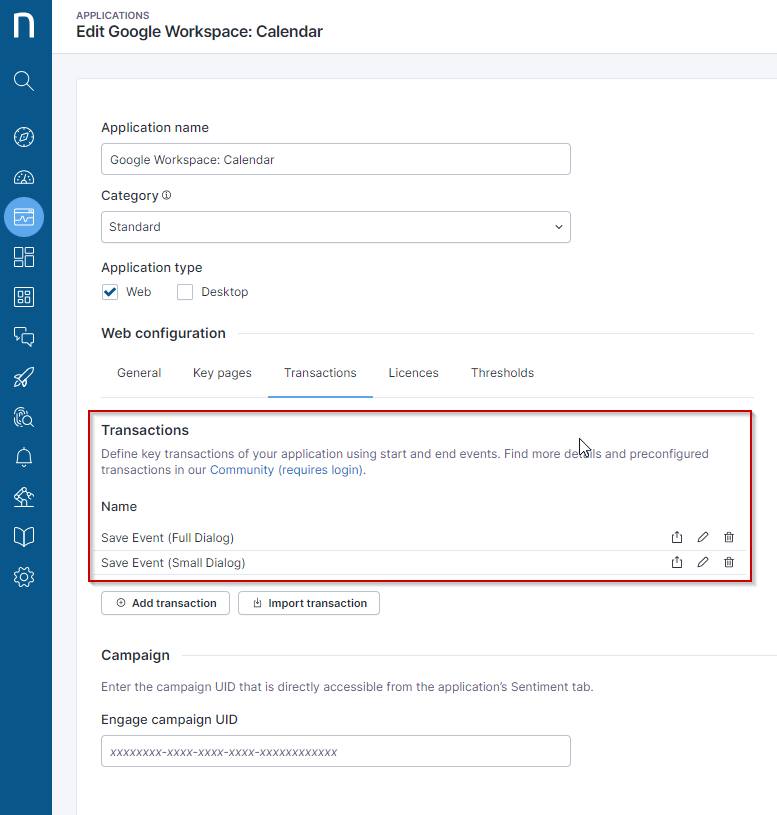Open the settings gear icon in sidebar
777x815 pixels.
[24, 577]
